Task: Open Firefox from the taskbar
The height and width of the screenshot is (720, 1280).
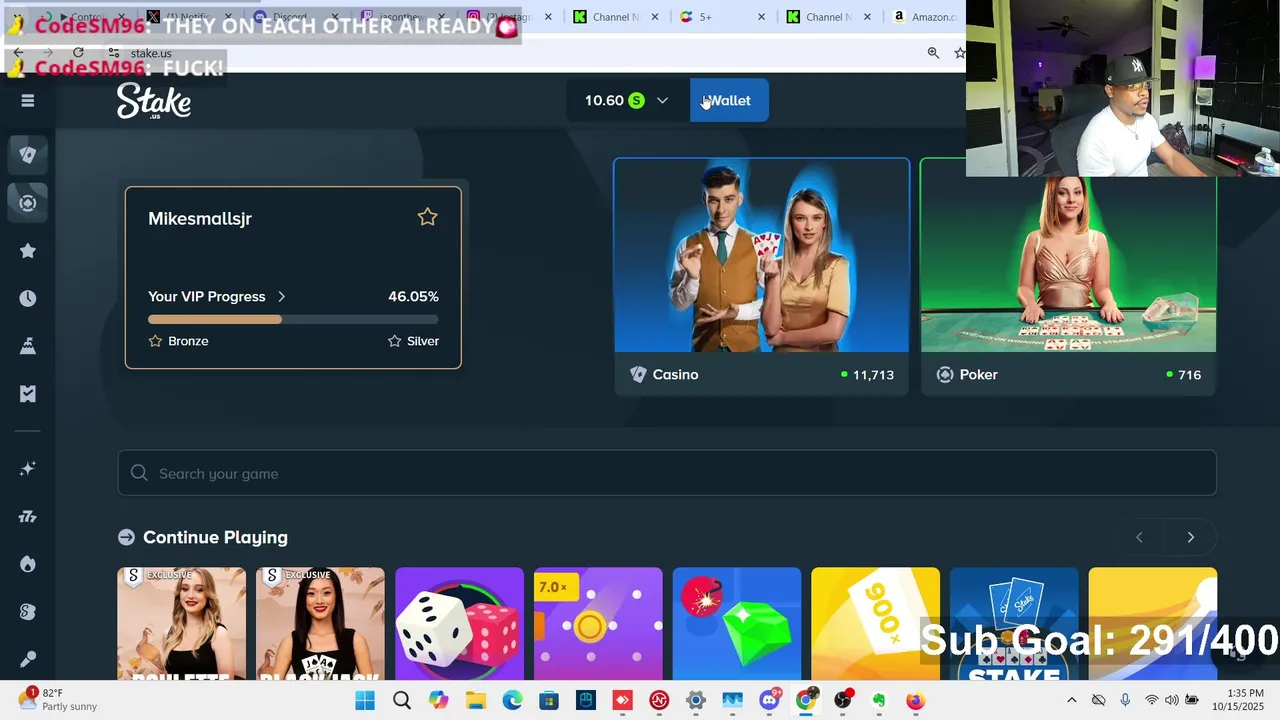Action: click(x=916, y=700)
